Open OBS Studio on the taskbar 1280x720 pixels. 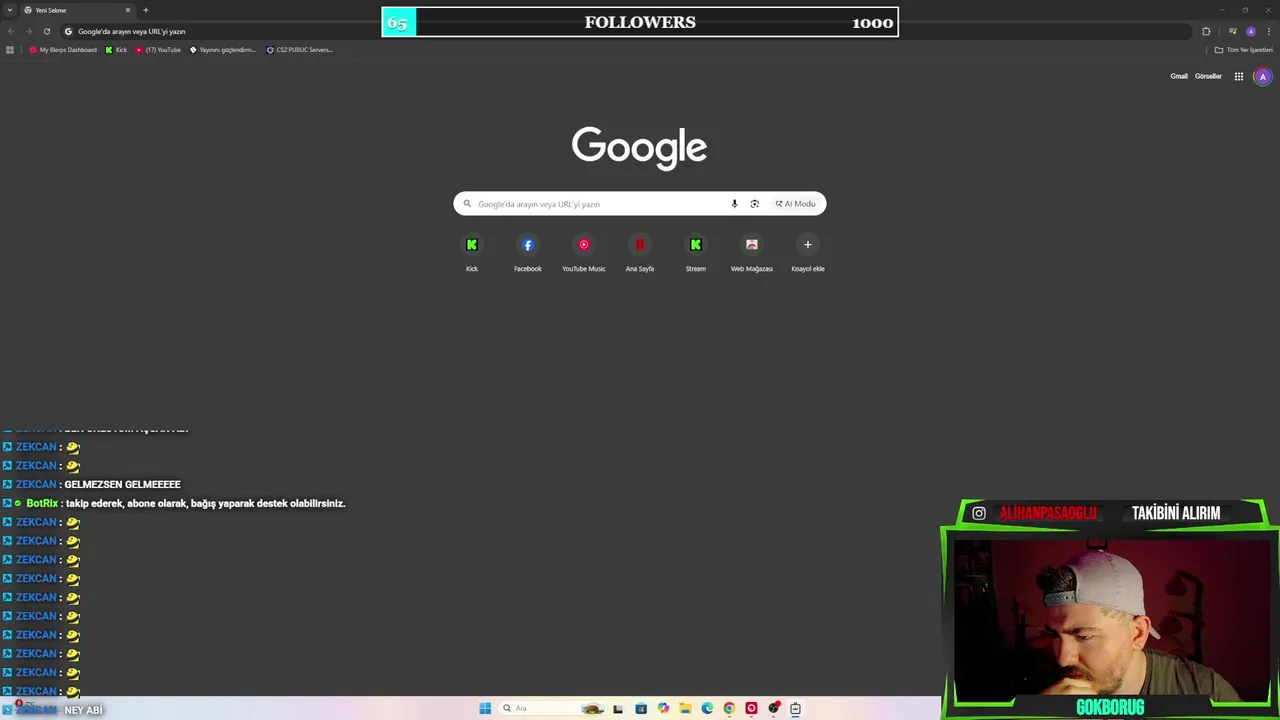pyautogui.click(x=773, y=708)
